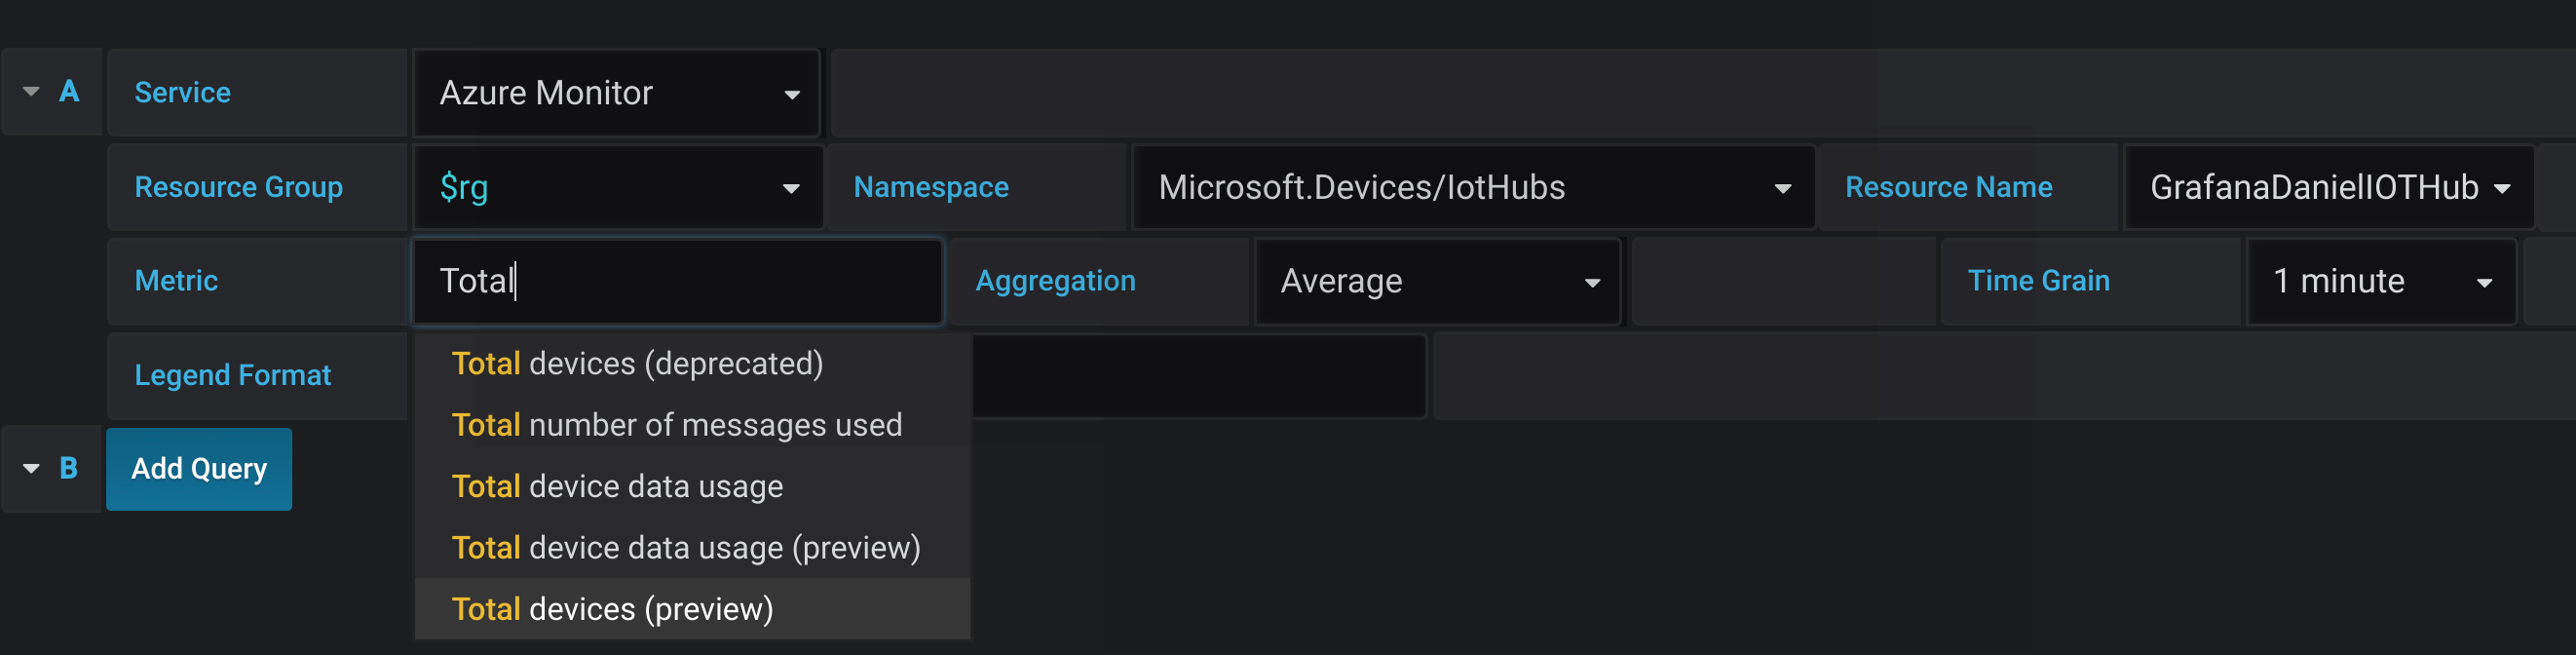Open the Average aggregation dropdown
The image size is (2576, 655).
(x=1438, y=281)
